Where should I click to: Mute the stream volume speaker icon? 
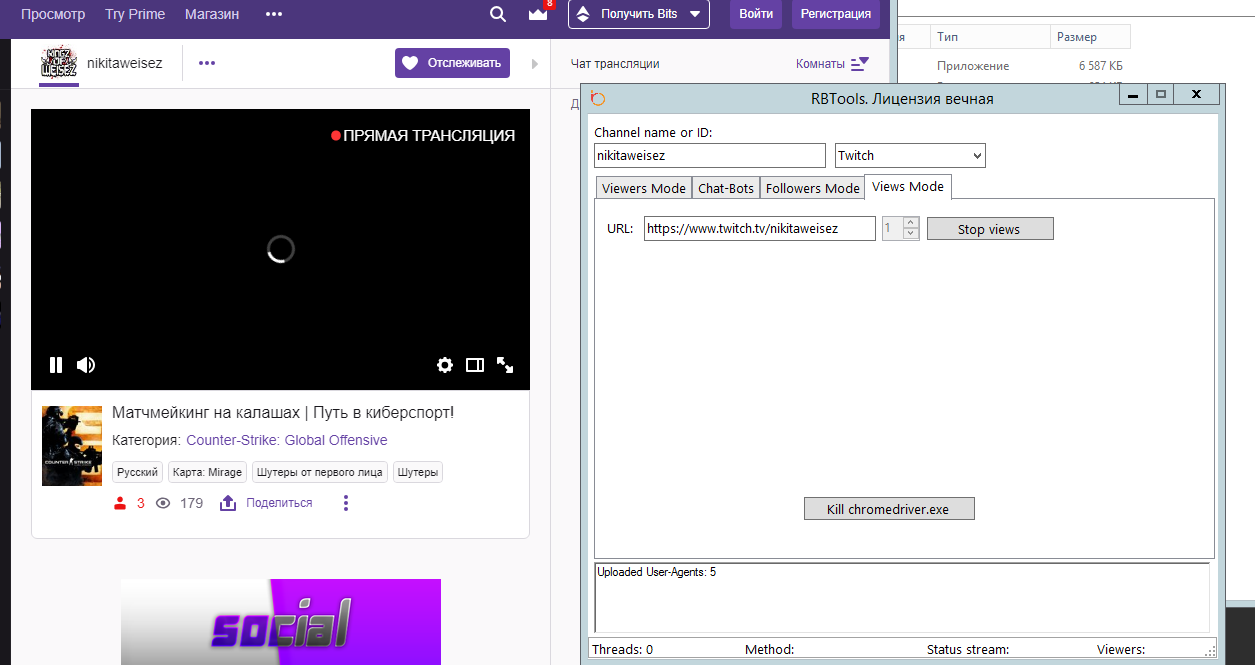click(x=86, y=365)
